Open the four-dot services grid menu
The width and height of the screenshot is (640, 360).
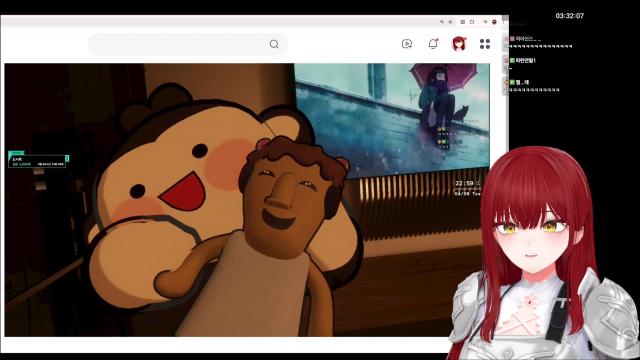pos(485,44)
